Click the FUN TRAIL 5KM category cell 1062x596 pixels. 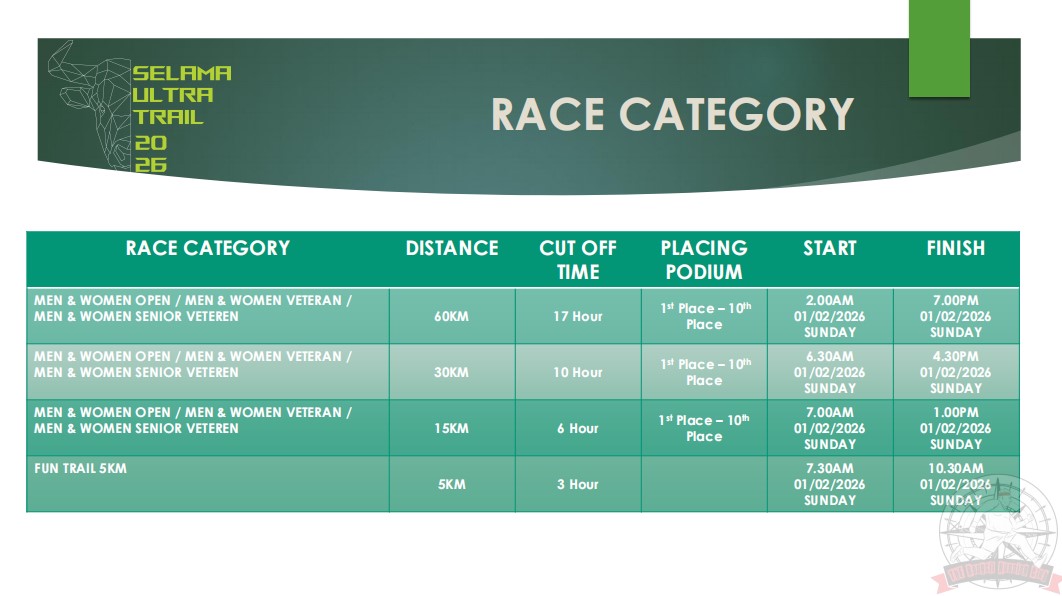pos(80,469)
